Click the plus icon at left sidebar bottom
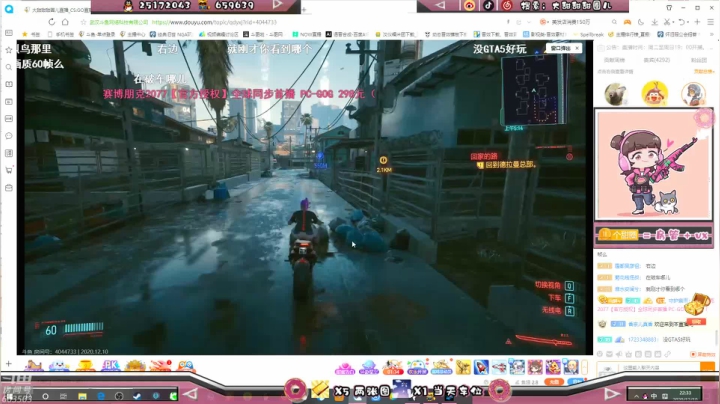The height and width of the screenshot is (404, 720). coord(9,364)
